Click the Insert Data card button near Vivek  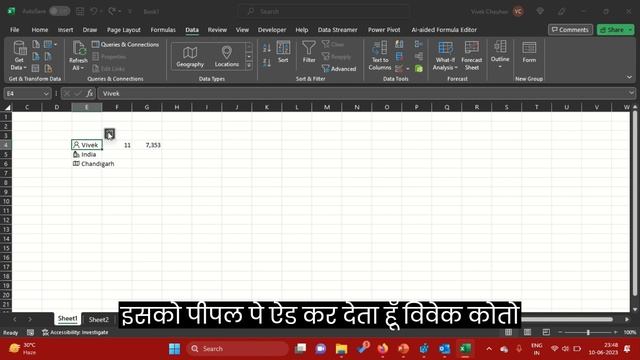click(109, 133)
